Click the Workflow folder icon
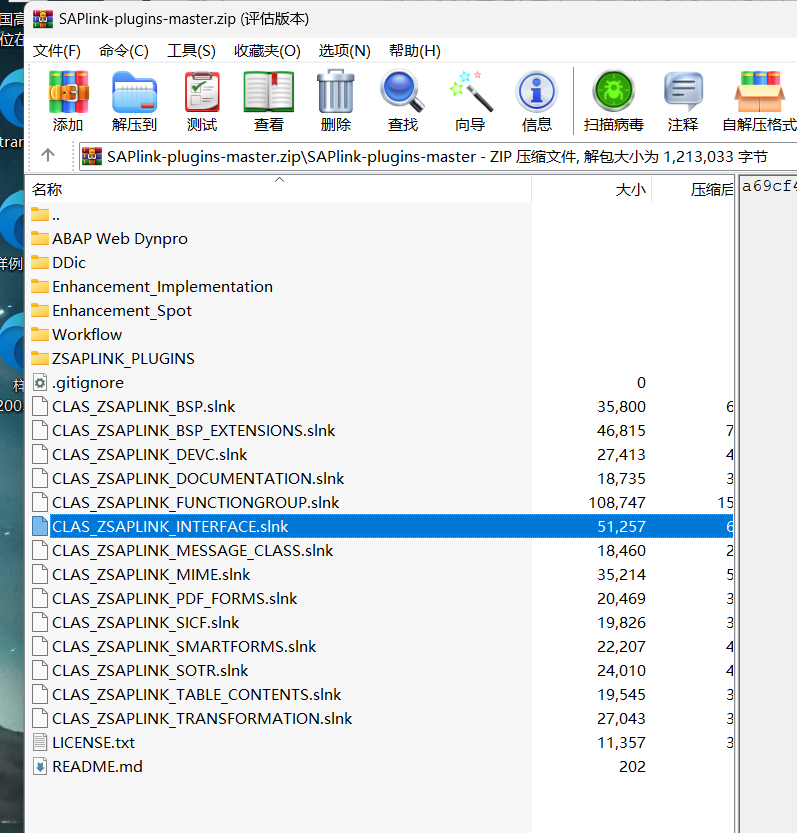This screenshot has width=797, height=833. (40, 334)
